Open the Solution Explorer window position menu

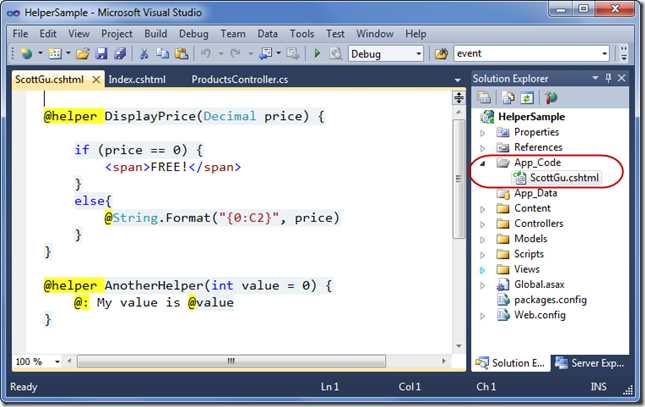[595, 78]
